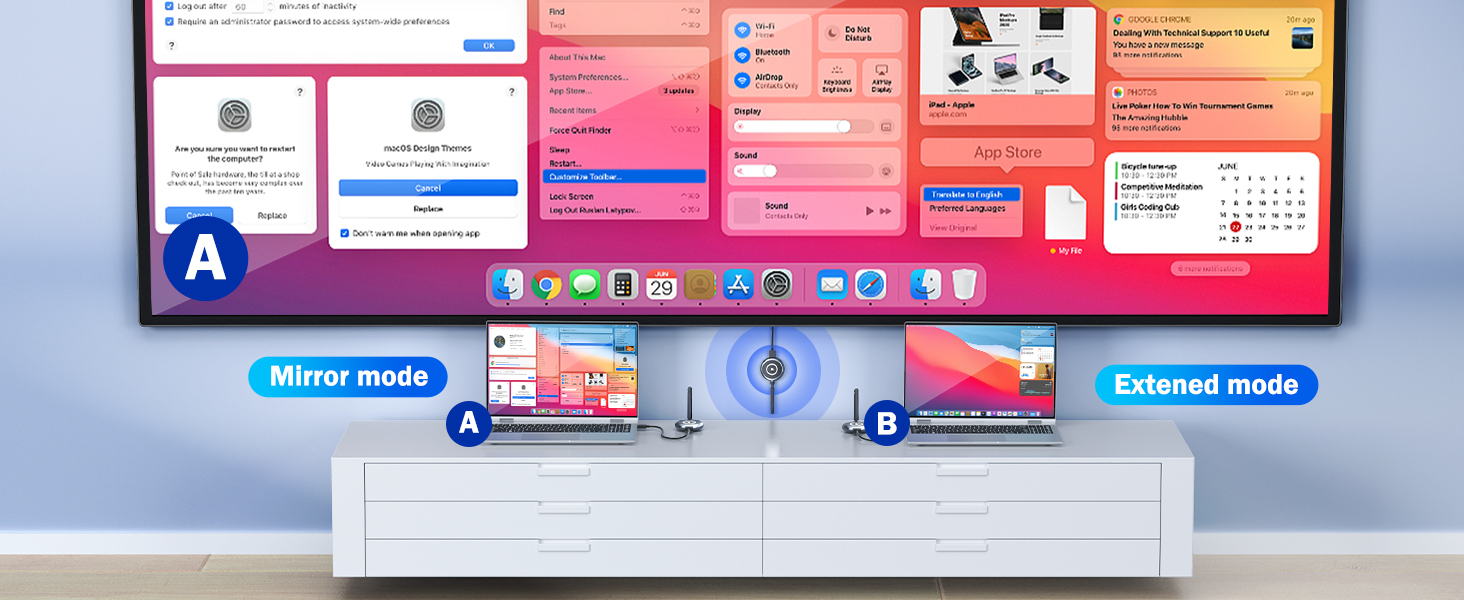Open the Calendar icon showing JUN 29
This screenshot has height=600, width=1464.
(661, 285)
